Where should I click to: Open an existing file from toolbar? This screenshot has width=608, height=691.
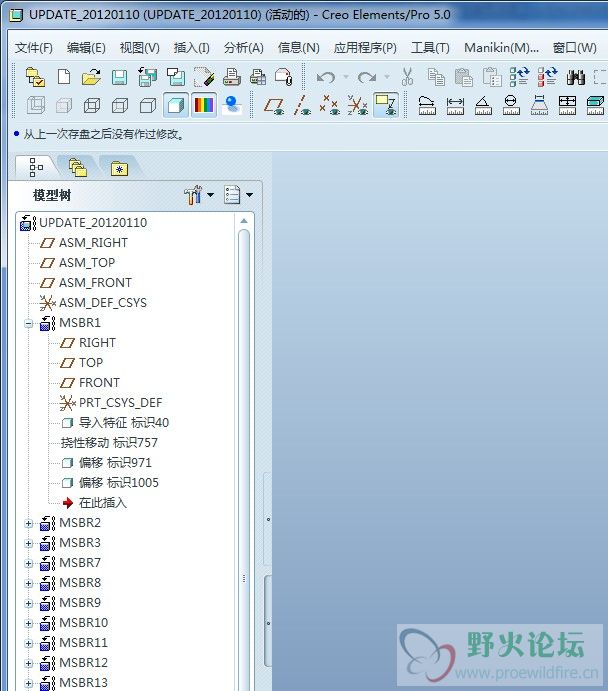[91, 77]
